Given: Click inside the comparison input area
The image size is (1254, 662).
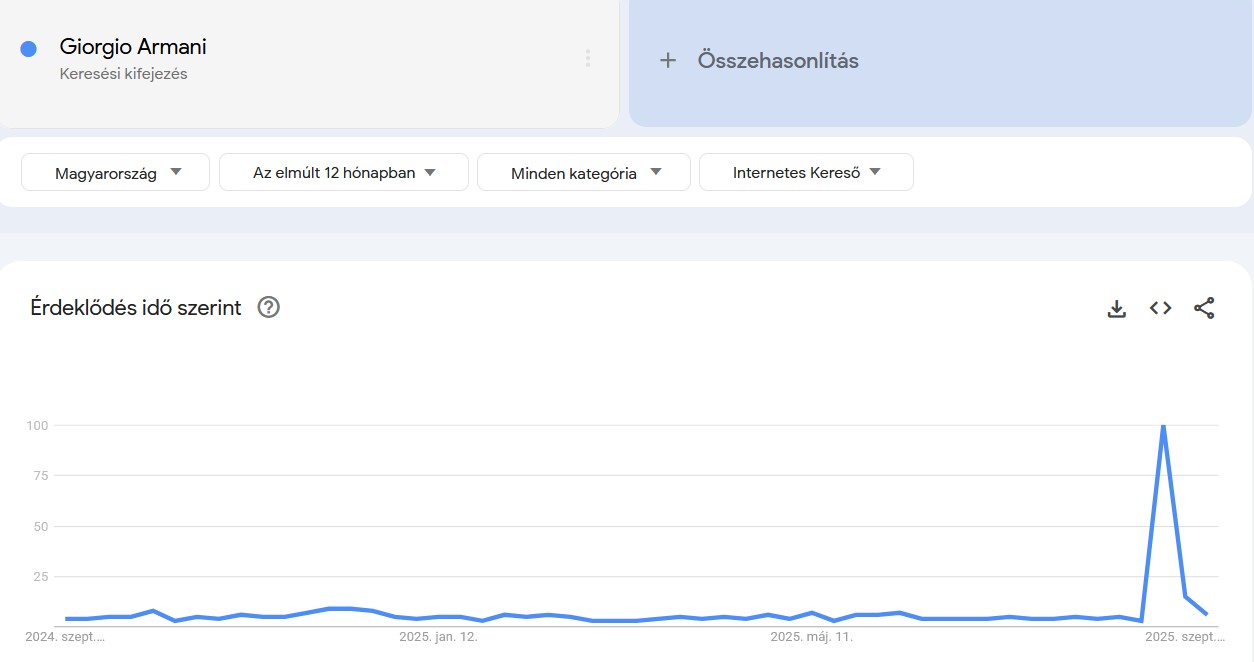Looking at the screenshot, I should click(940, 60).
